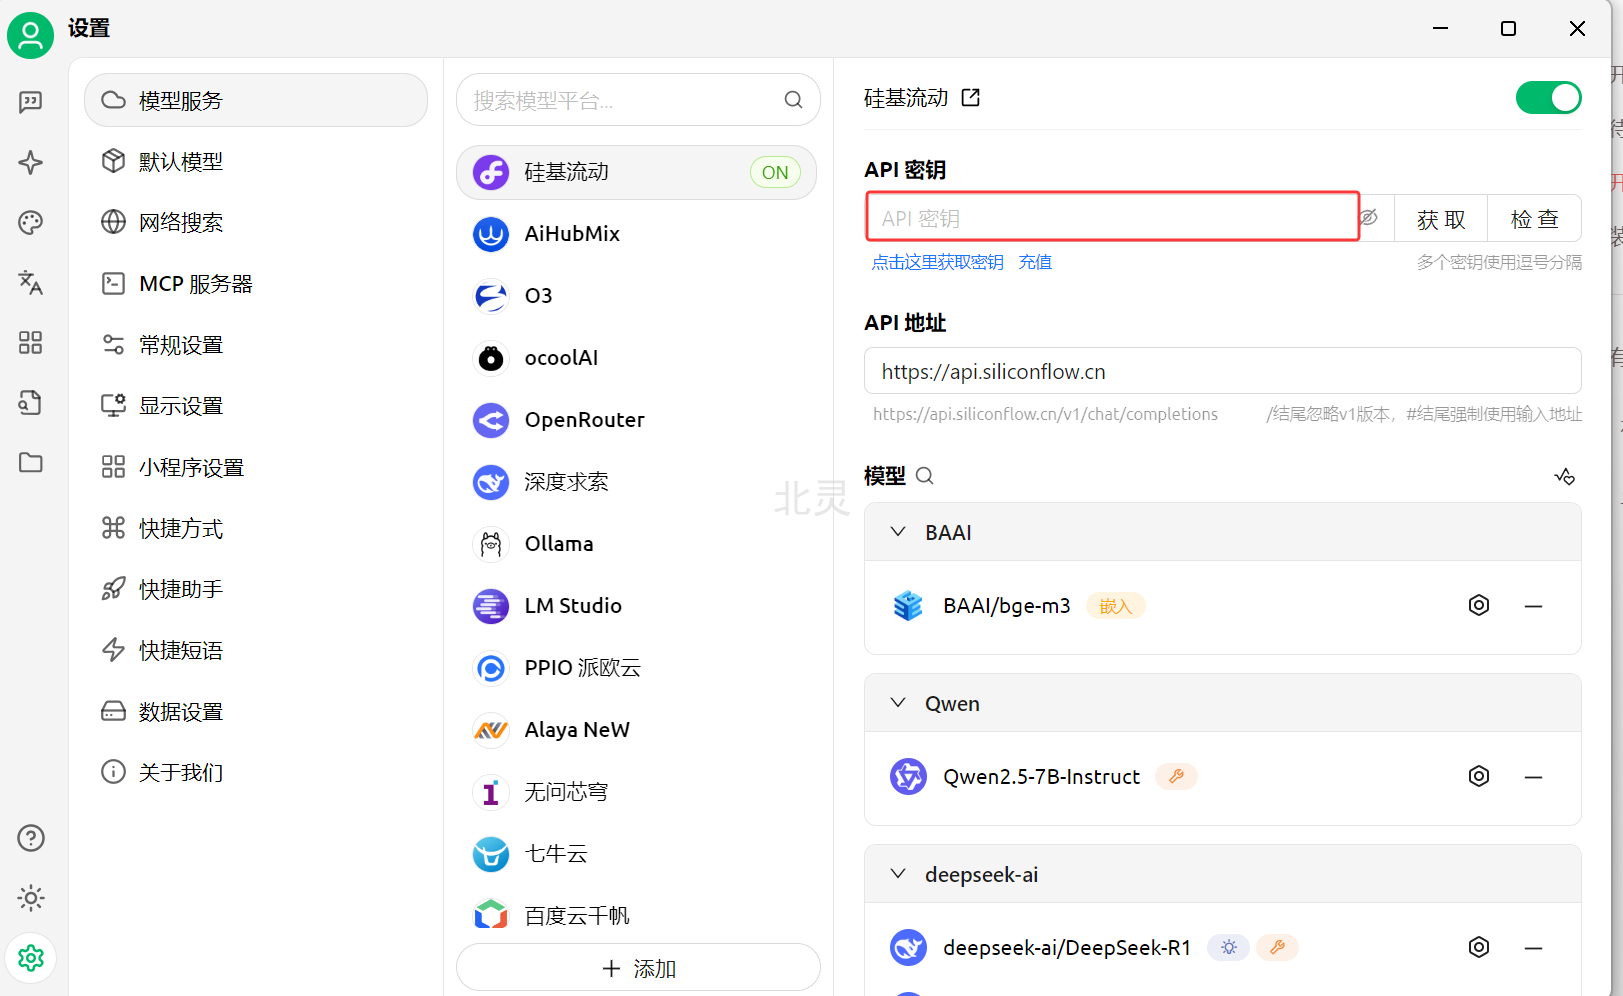Click the user avatar icon
The height and width of the screenshot is (996, 1623).
pyautogui.click(x=31, y=36)
